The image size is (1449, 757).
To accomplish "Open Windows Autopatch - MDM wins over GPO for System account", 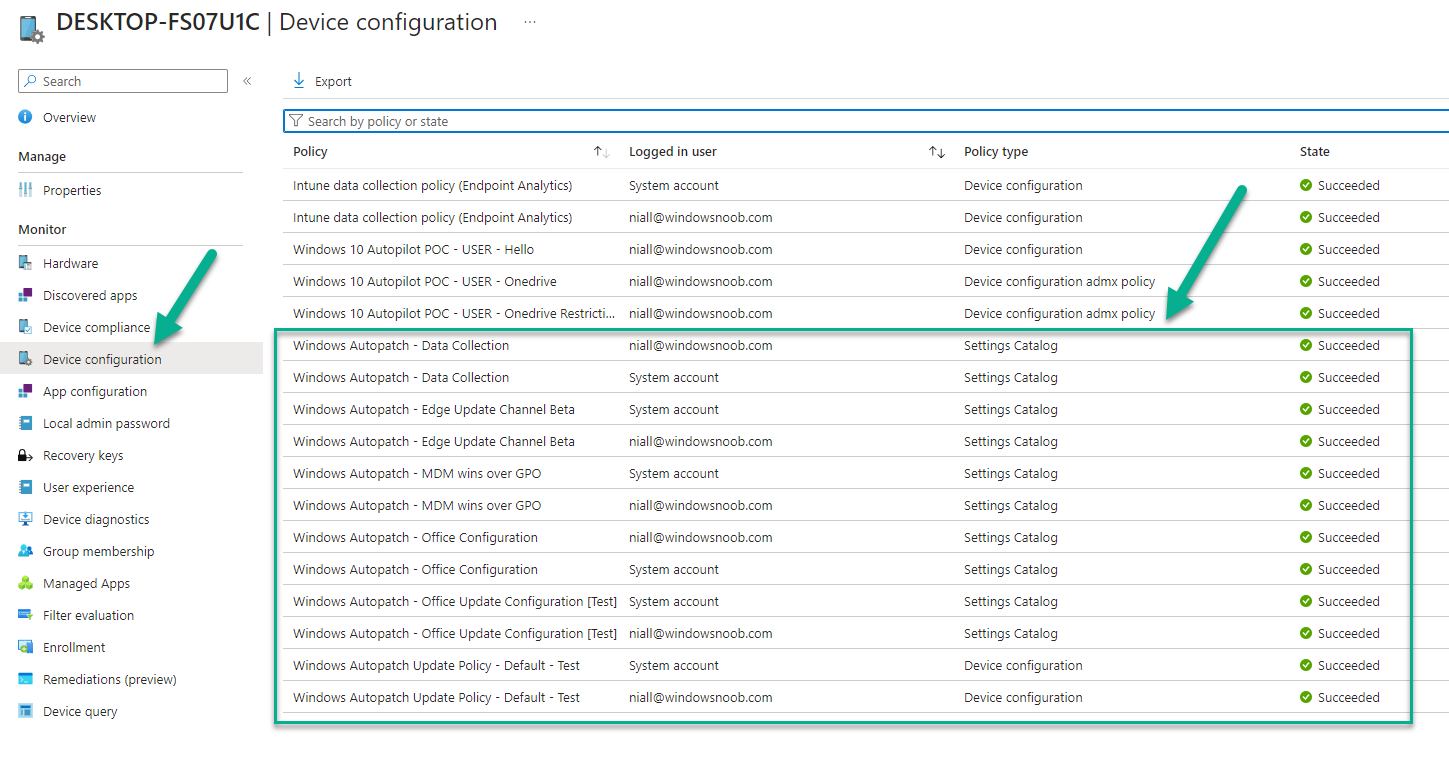I will tap(417, 473).
